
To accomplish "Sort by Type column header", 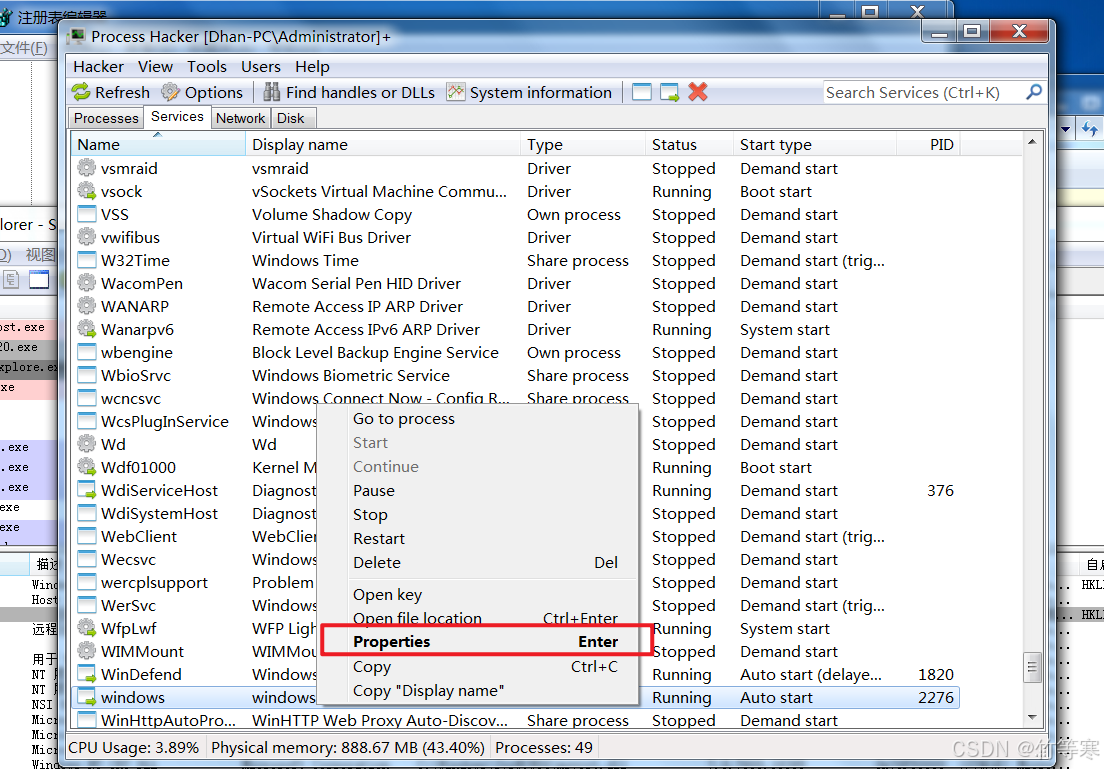I will [583, 145].
